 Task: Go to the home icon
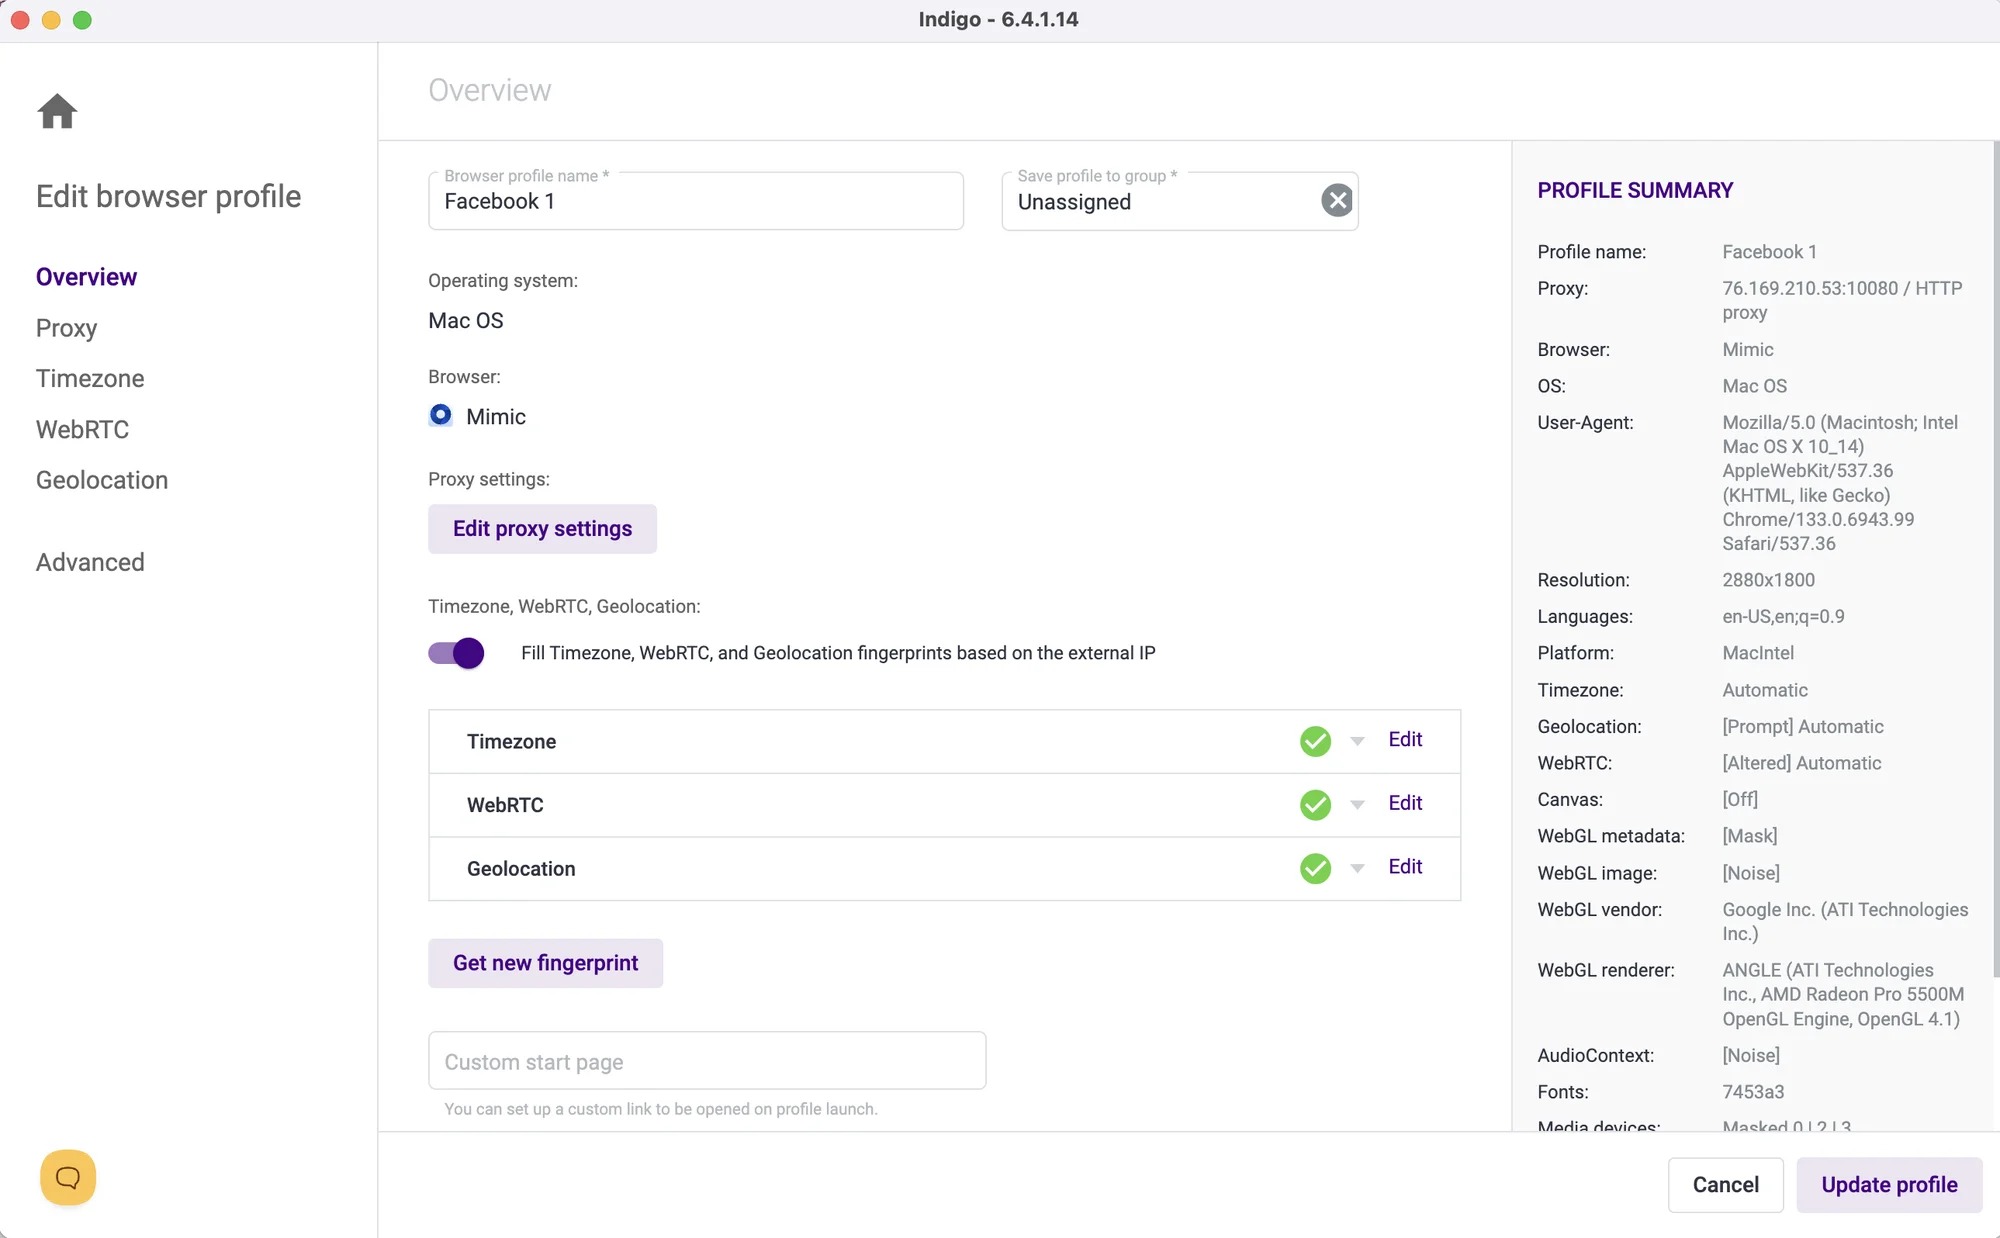pos(57,111)
